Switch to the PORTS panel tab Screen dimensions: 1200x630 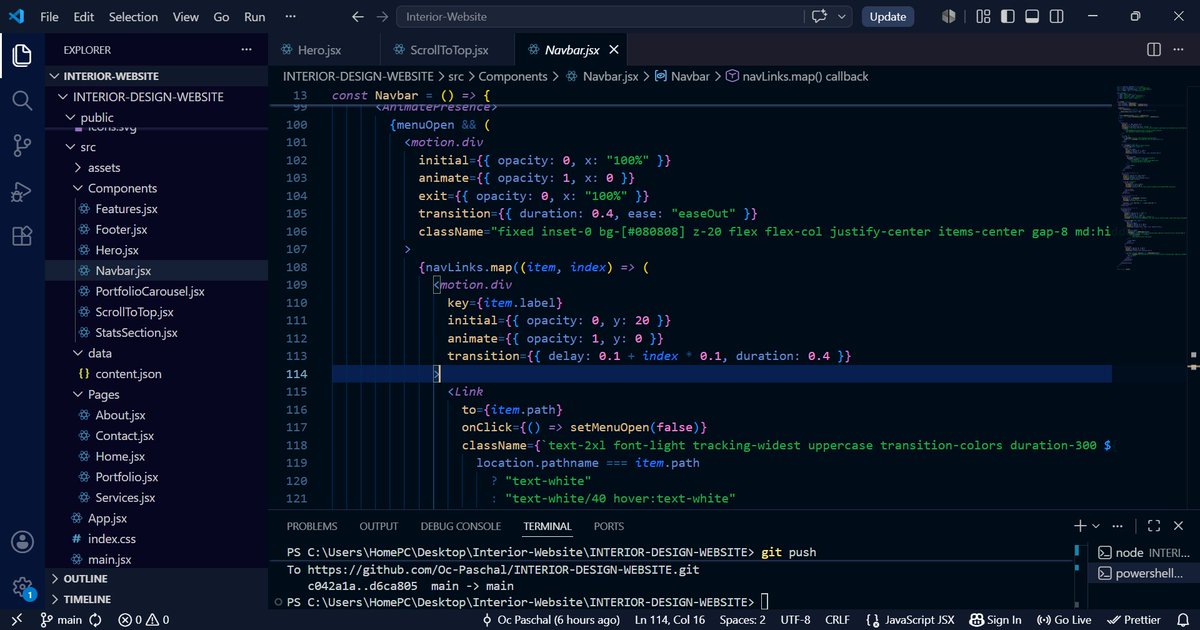point(609,526)
